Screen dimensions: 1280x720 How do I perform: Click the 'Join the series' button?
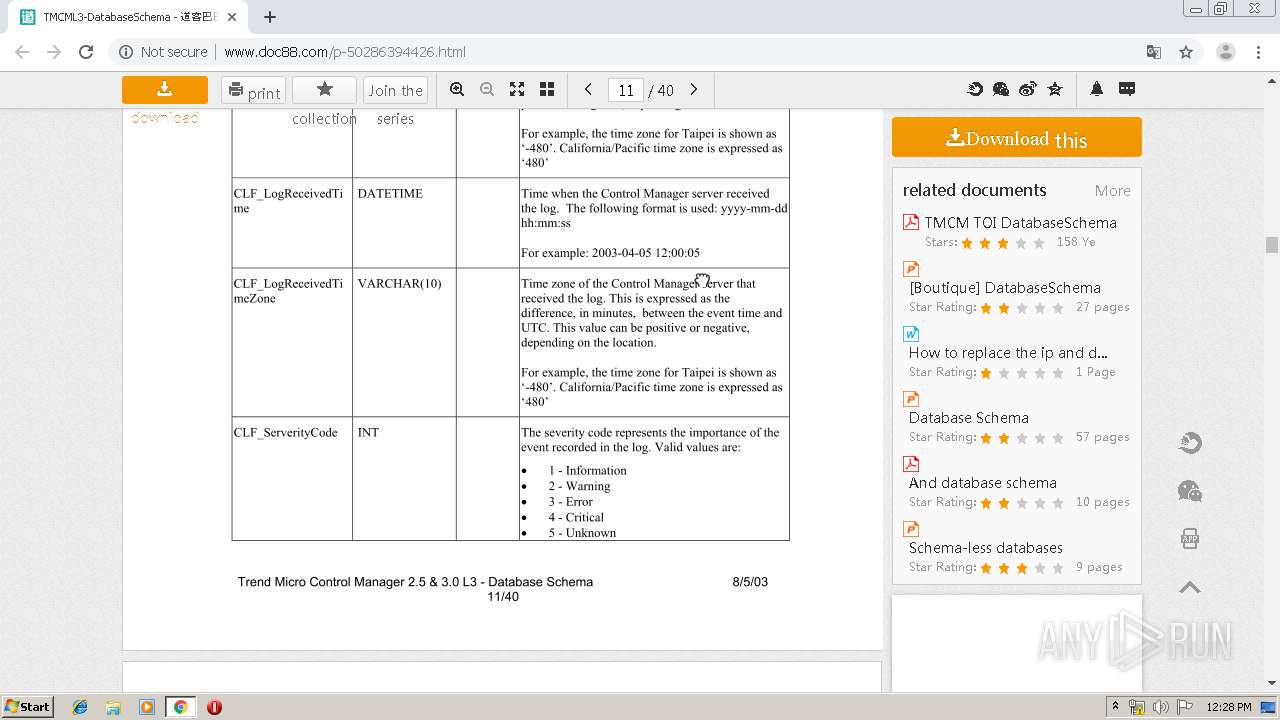[395, 90]
